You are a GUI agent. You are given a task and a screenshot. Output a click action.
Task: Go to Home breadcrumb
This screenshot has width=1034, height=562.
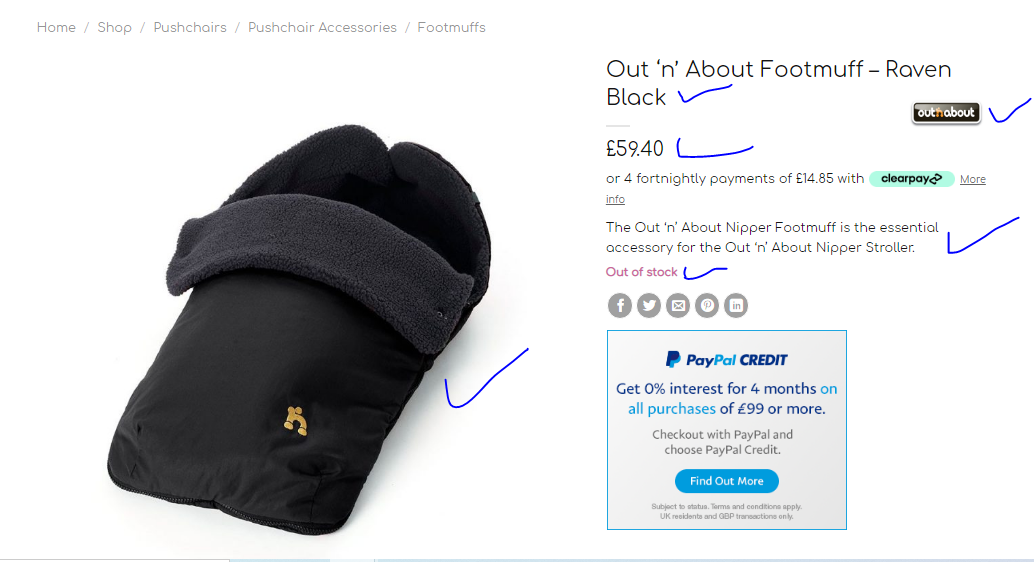[x=56, y=28]
